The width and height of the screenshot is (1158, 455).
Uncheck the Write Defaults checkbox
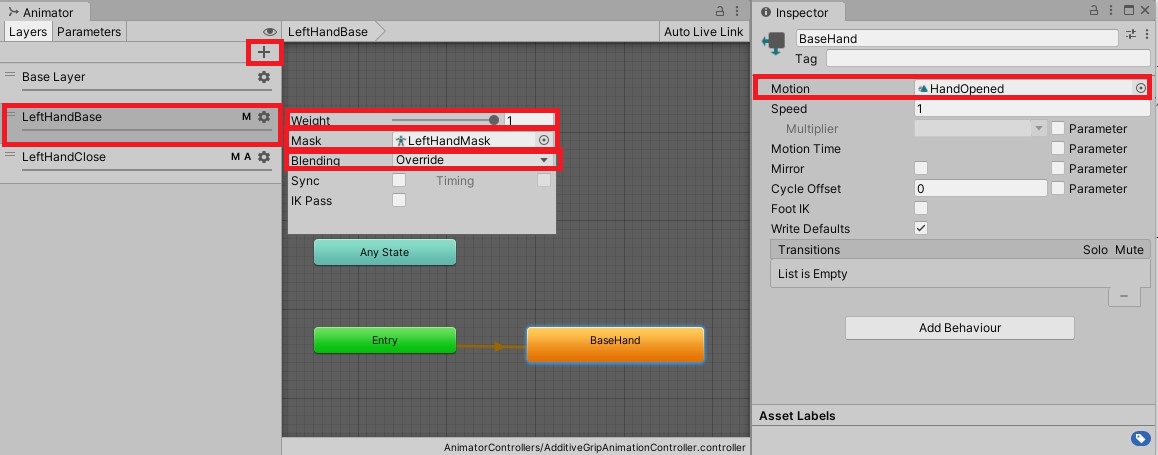(x=921, y=228)
